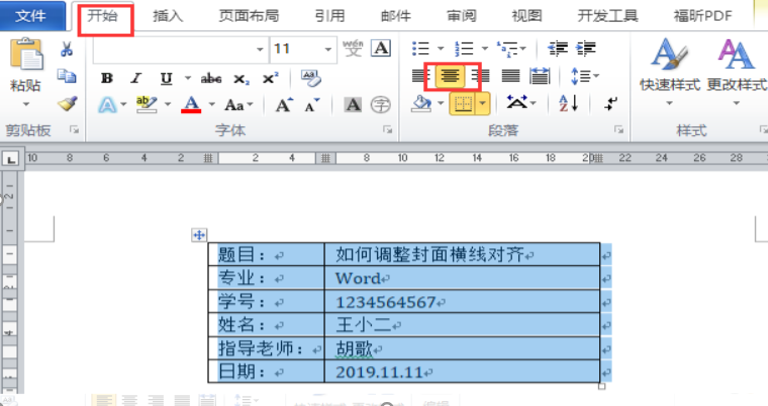Screen dimensions: 768x406
Task: Click the Shrink Font icon
Action: tap(312, 105)
